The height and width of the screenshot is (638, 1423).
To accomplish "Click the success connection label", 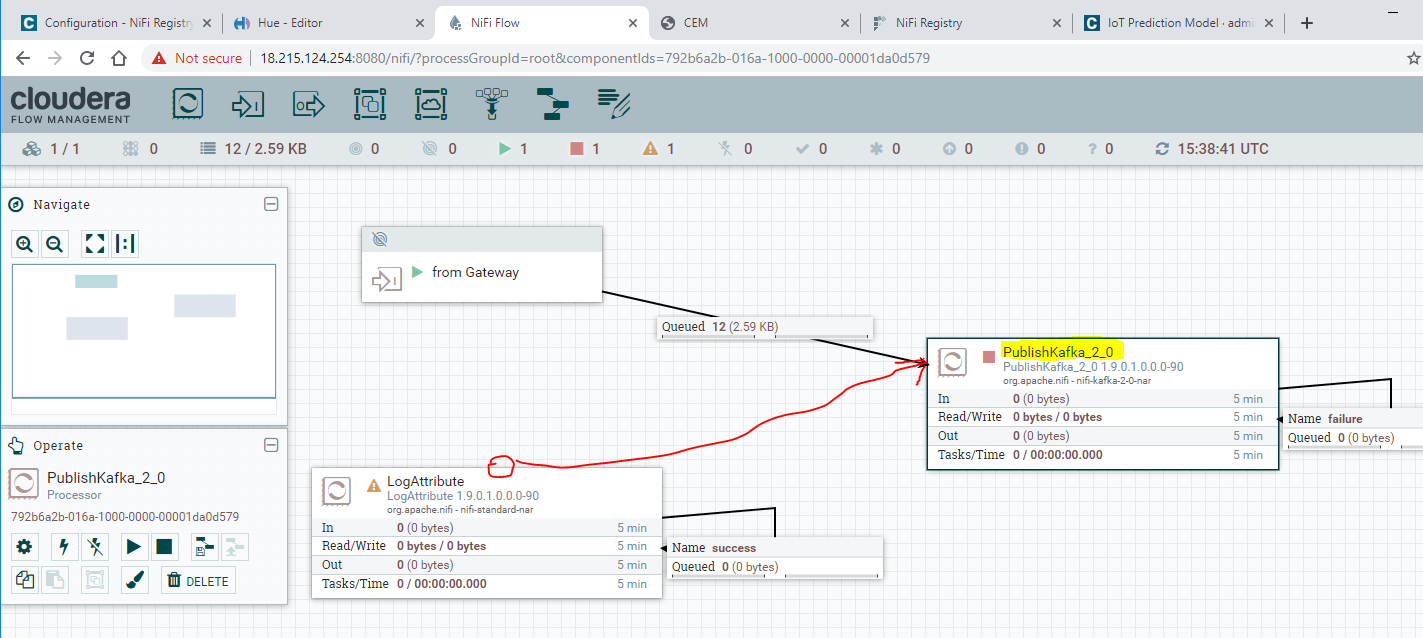I will 773,557.
